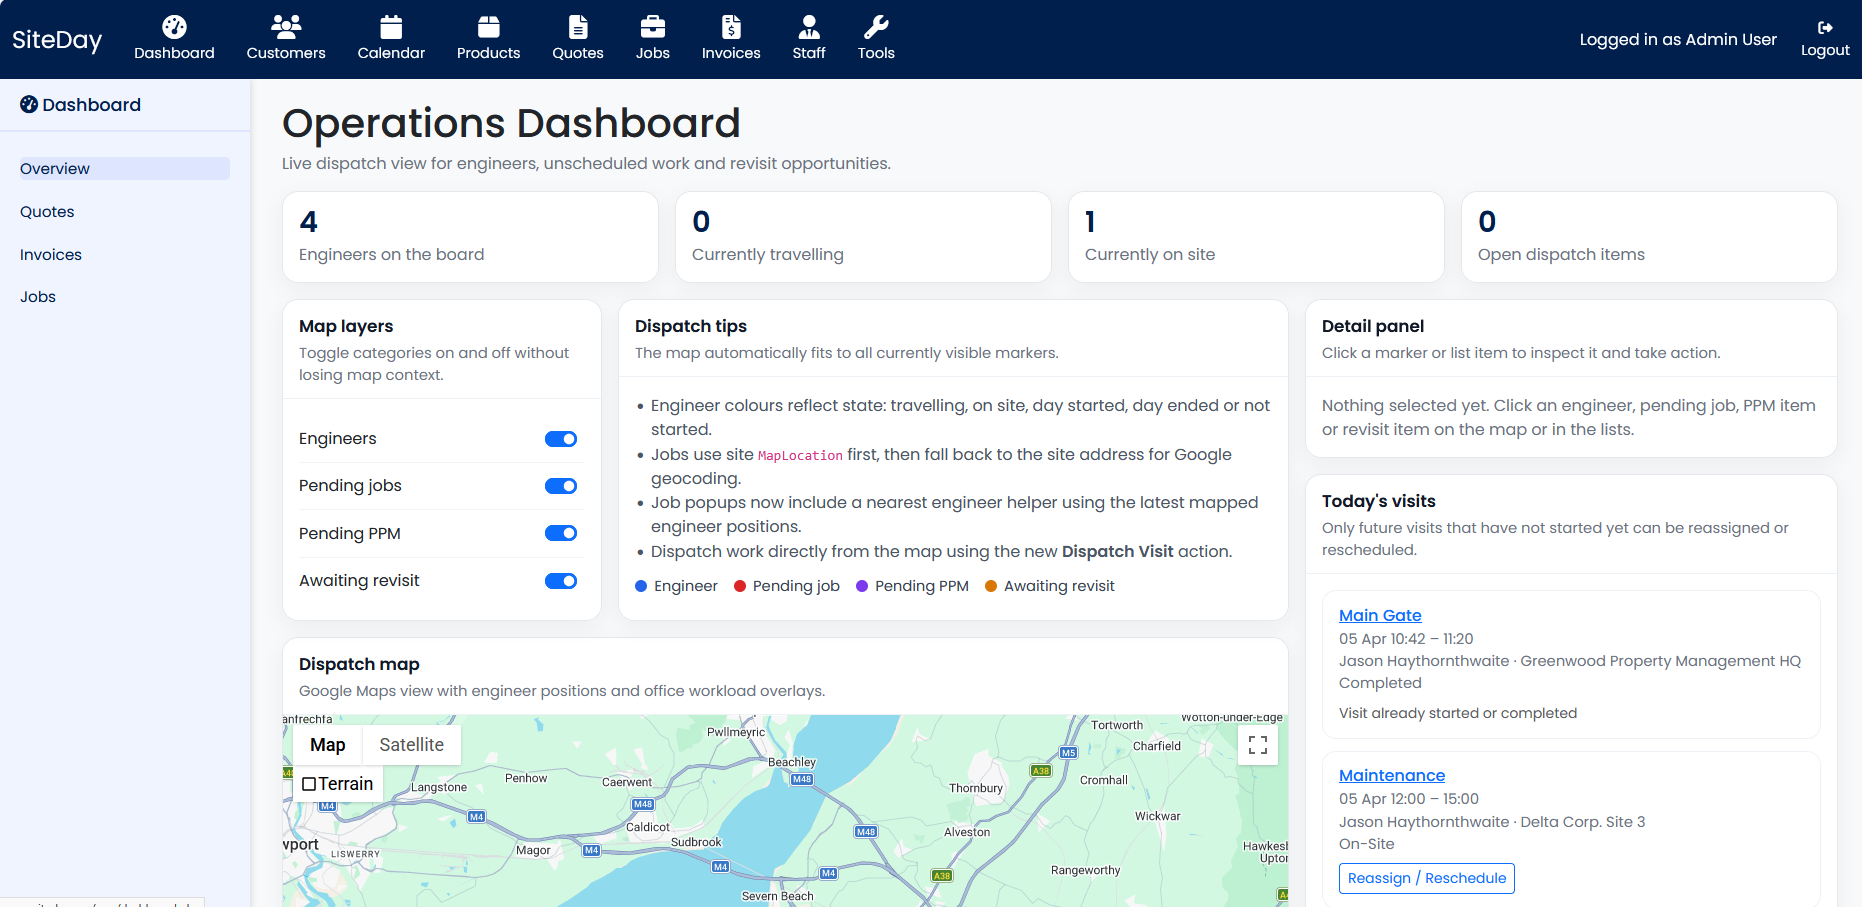1862x907 pixels.
Task: Select Jobs in the left sidebar
Action: click(x=38, y=297)
